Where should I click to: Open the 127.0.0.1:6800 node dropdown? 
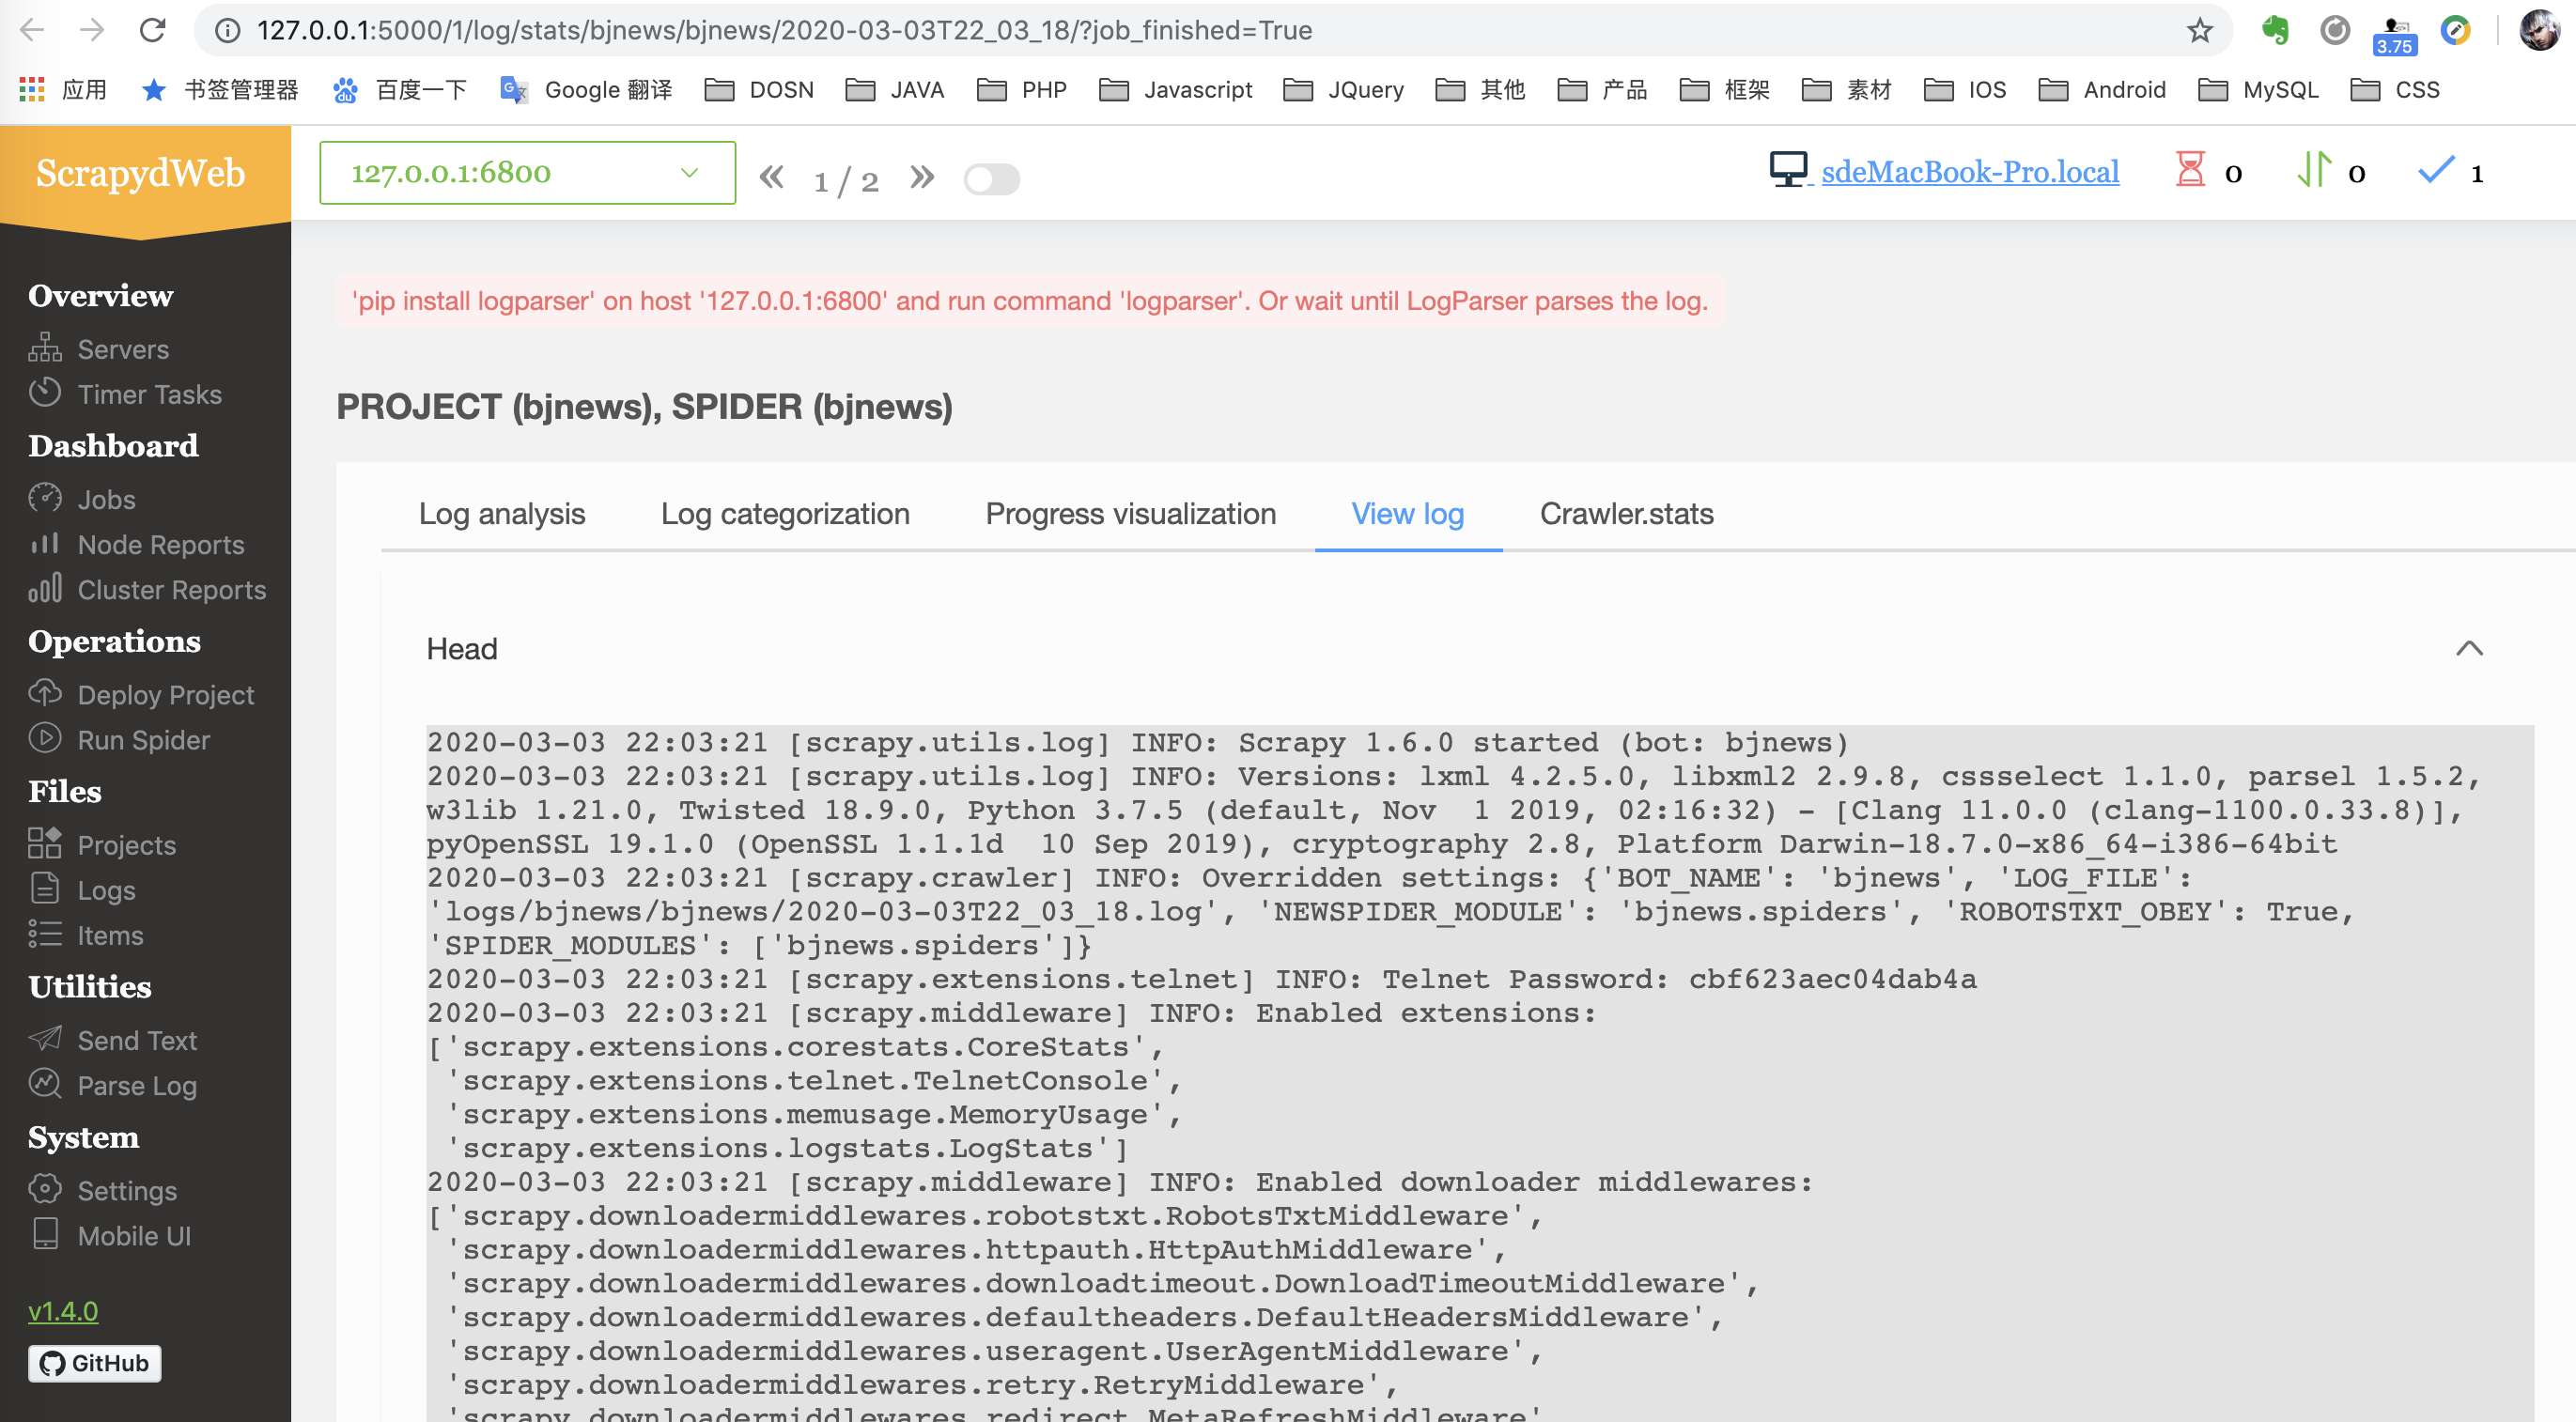click(x=527, y=173)
